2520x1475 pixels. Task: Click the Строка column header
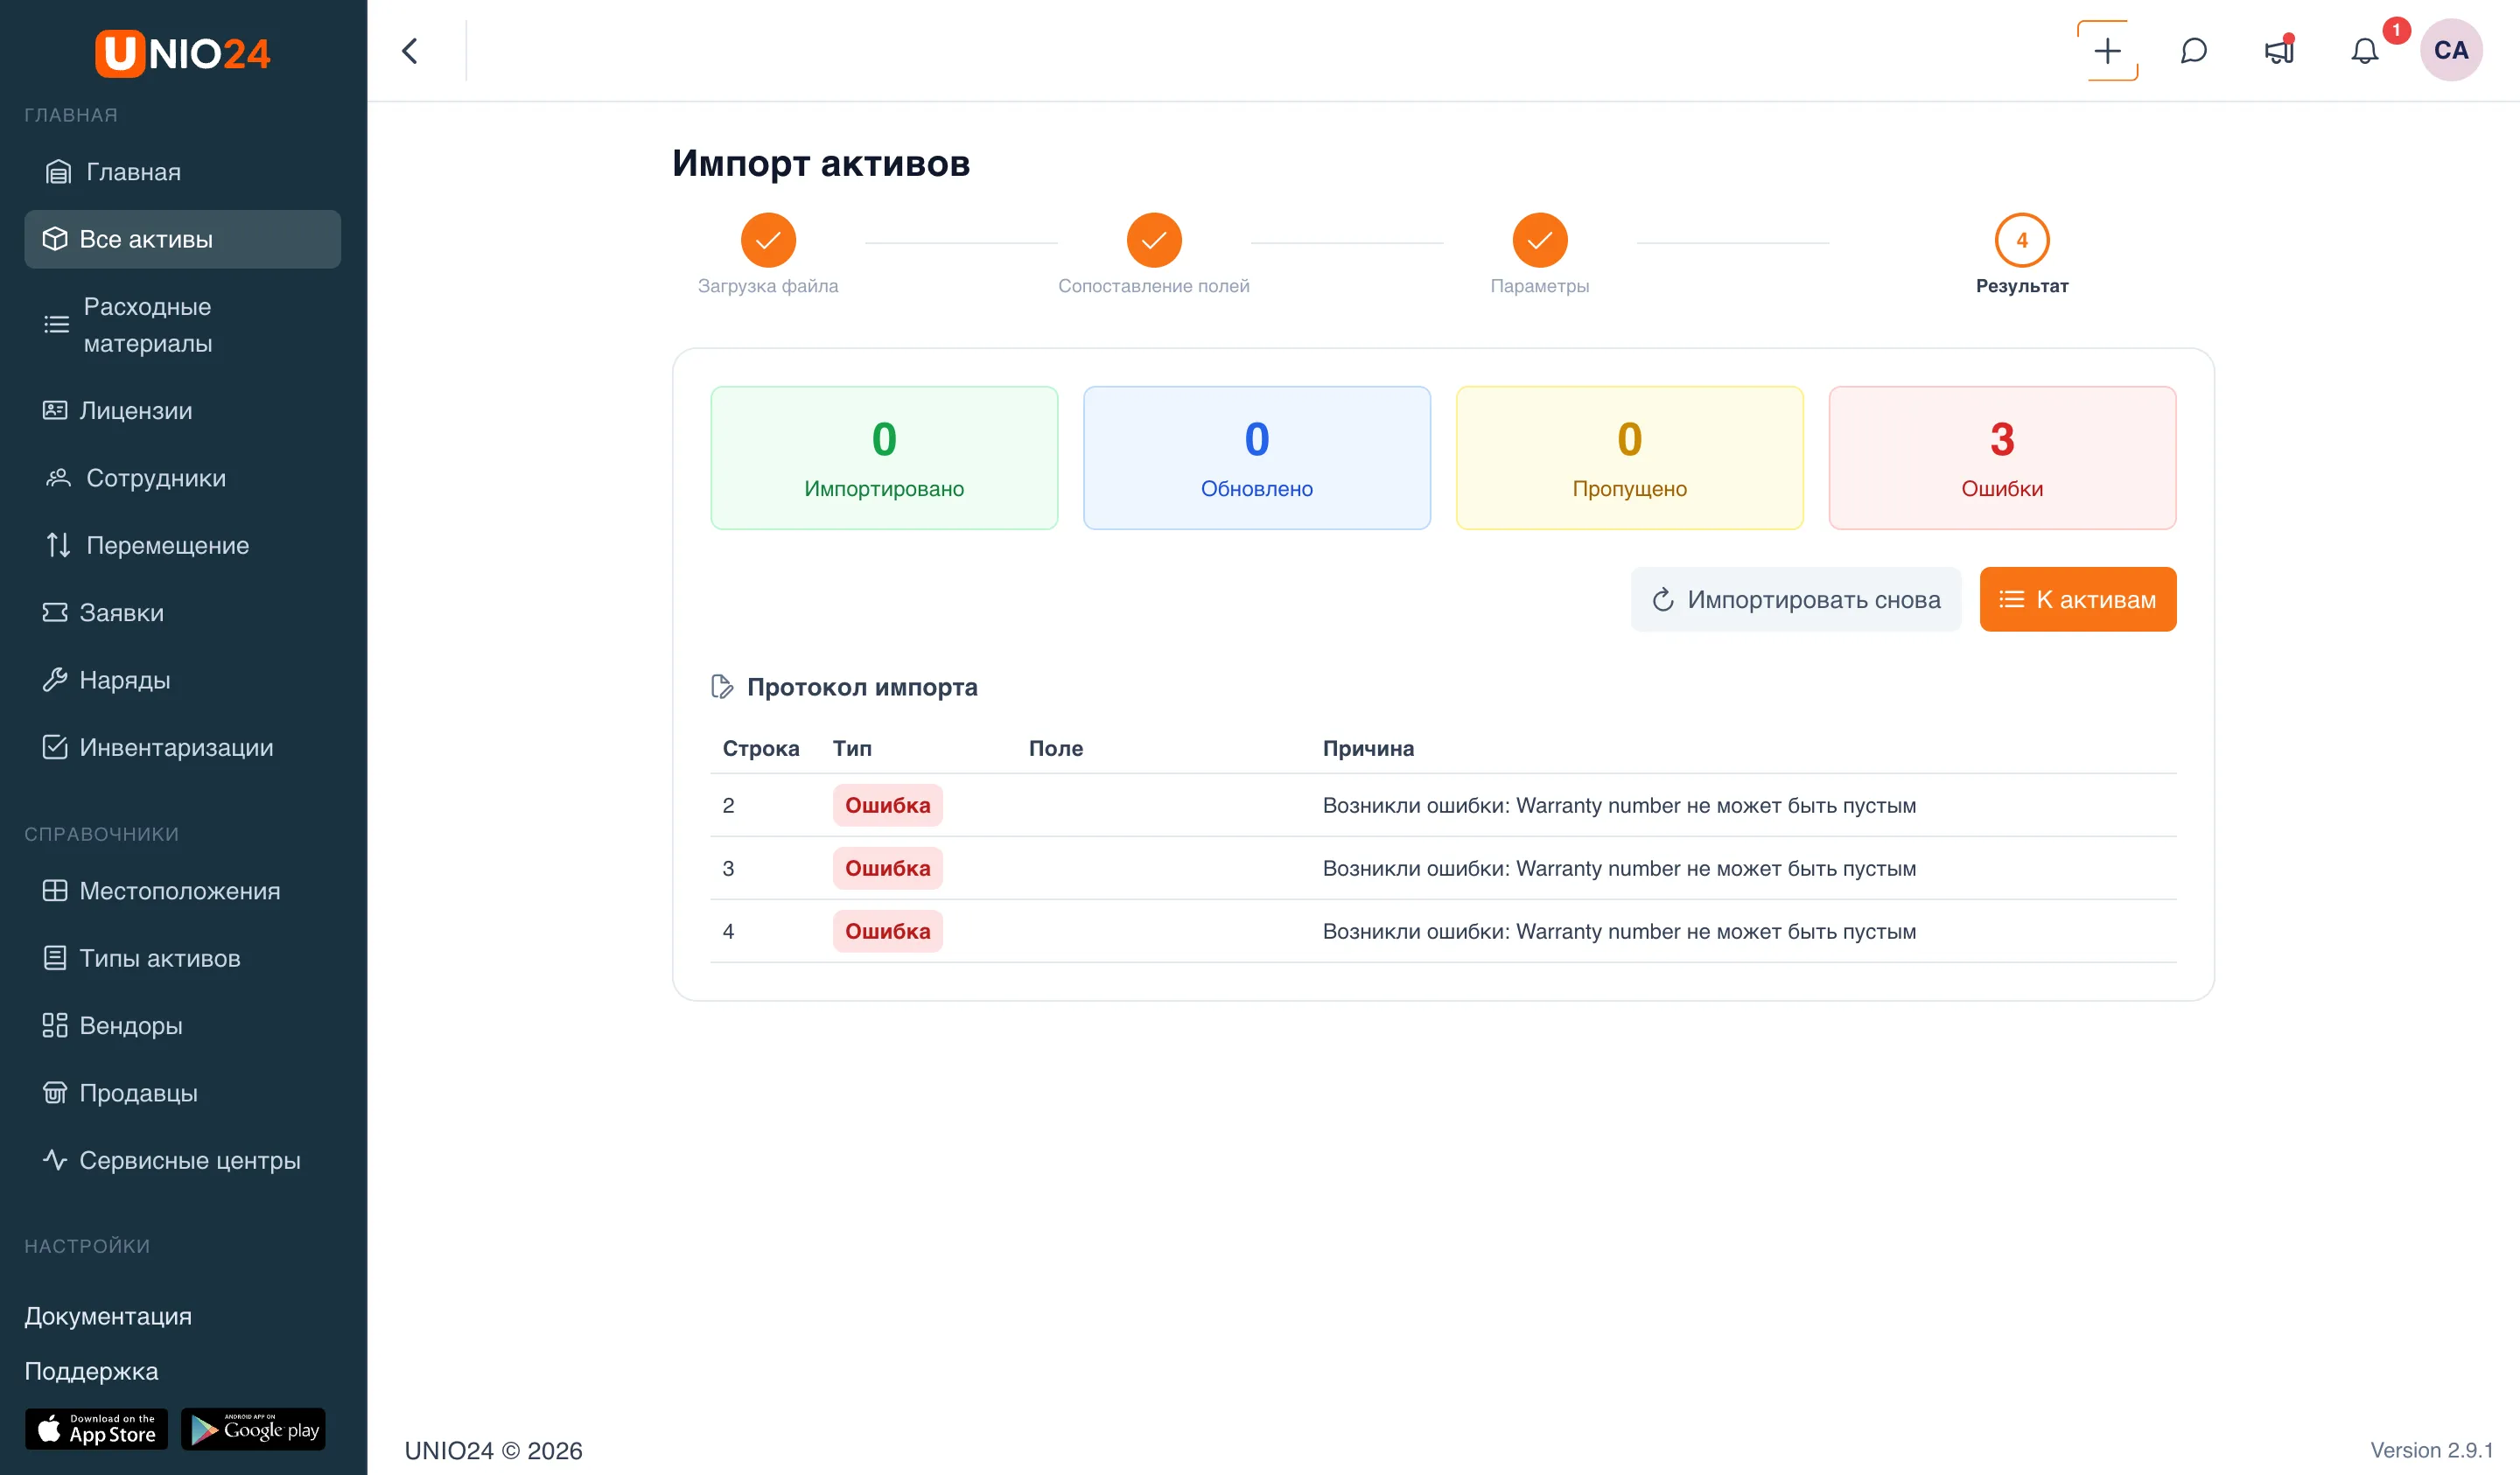click(x=761, y=748)
